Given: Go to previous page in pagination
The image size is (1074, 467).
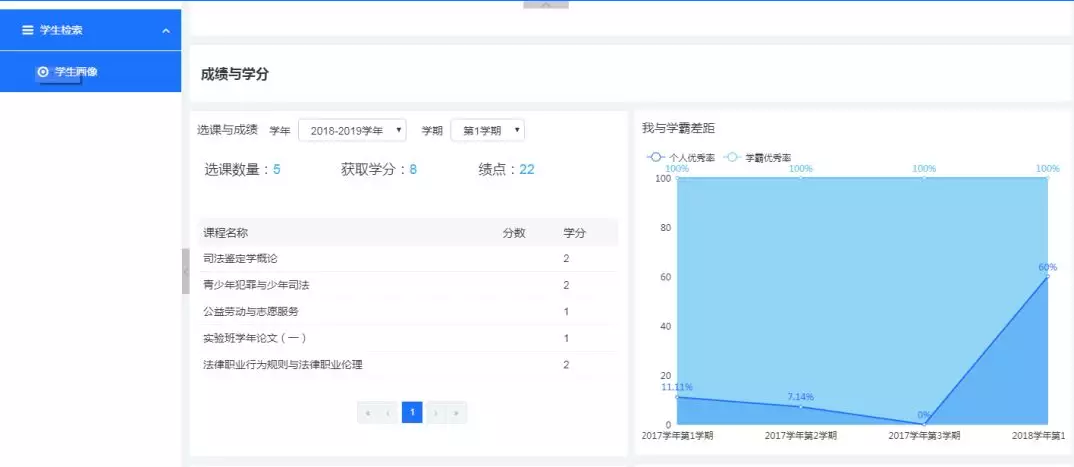Looking at the screenshot, I should pyautogui.click(x=388, y=412).
